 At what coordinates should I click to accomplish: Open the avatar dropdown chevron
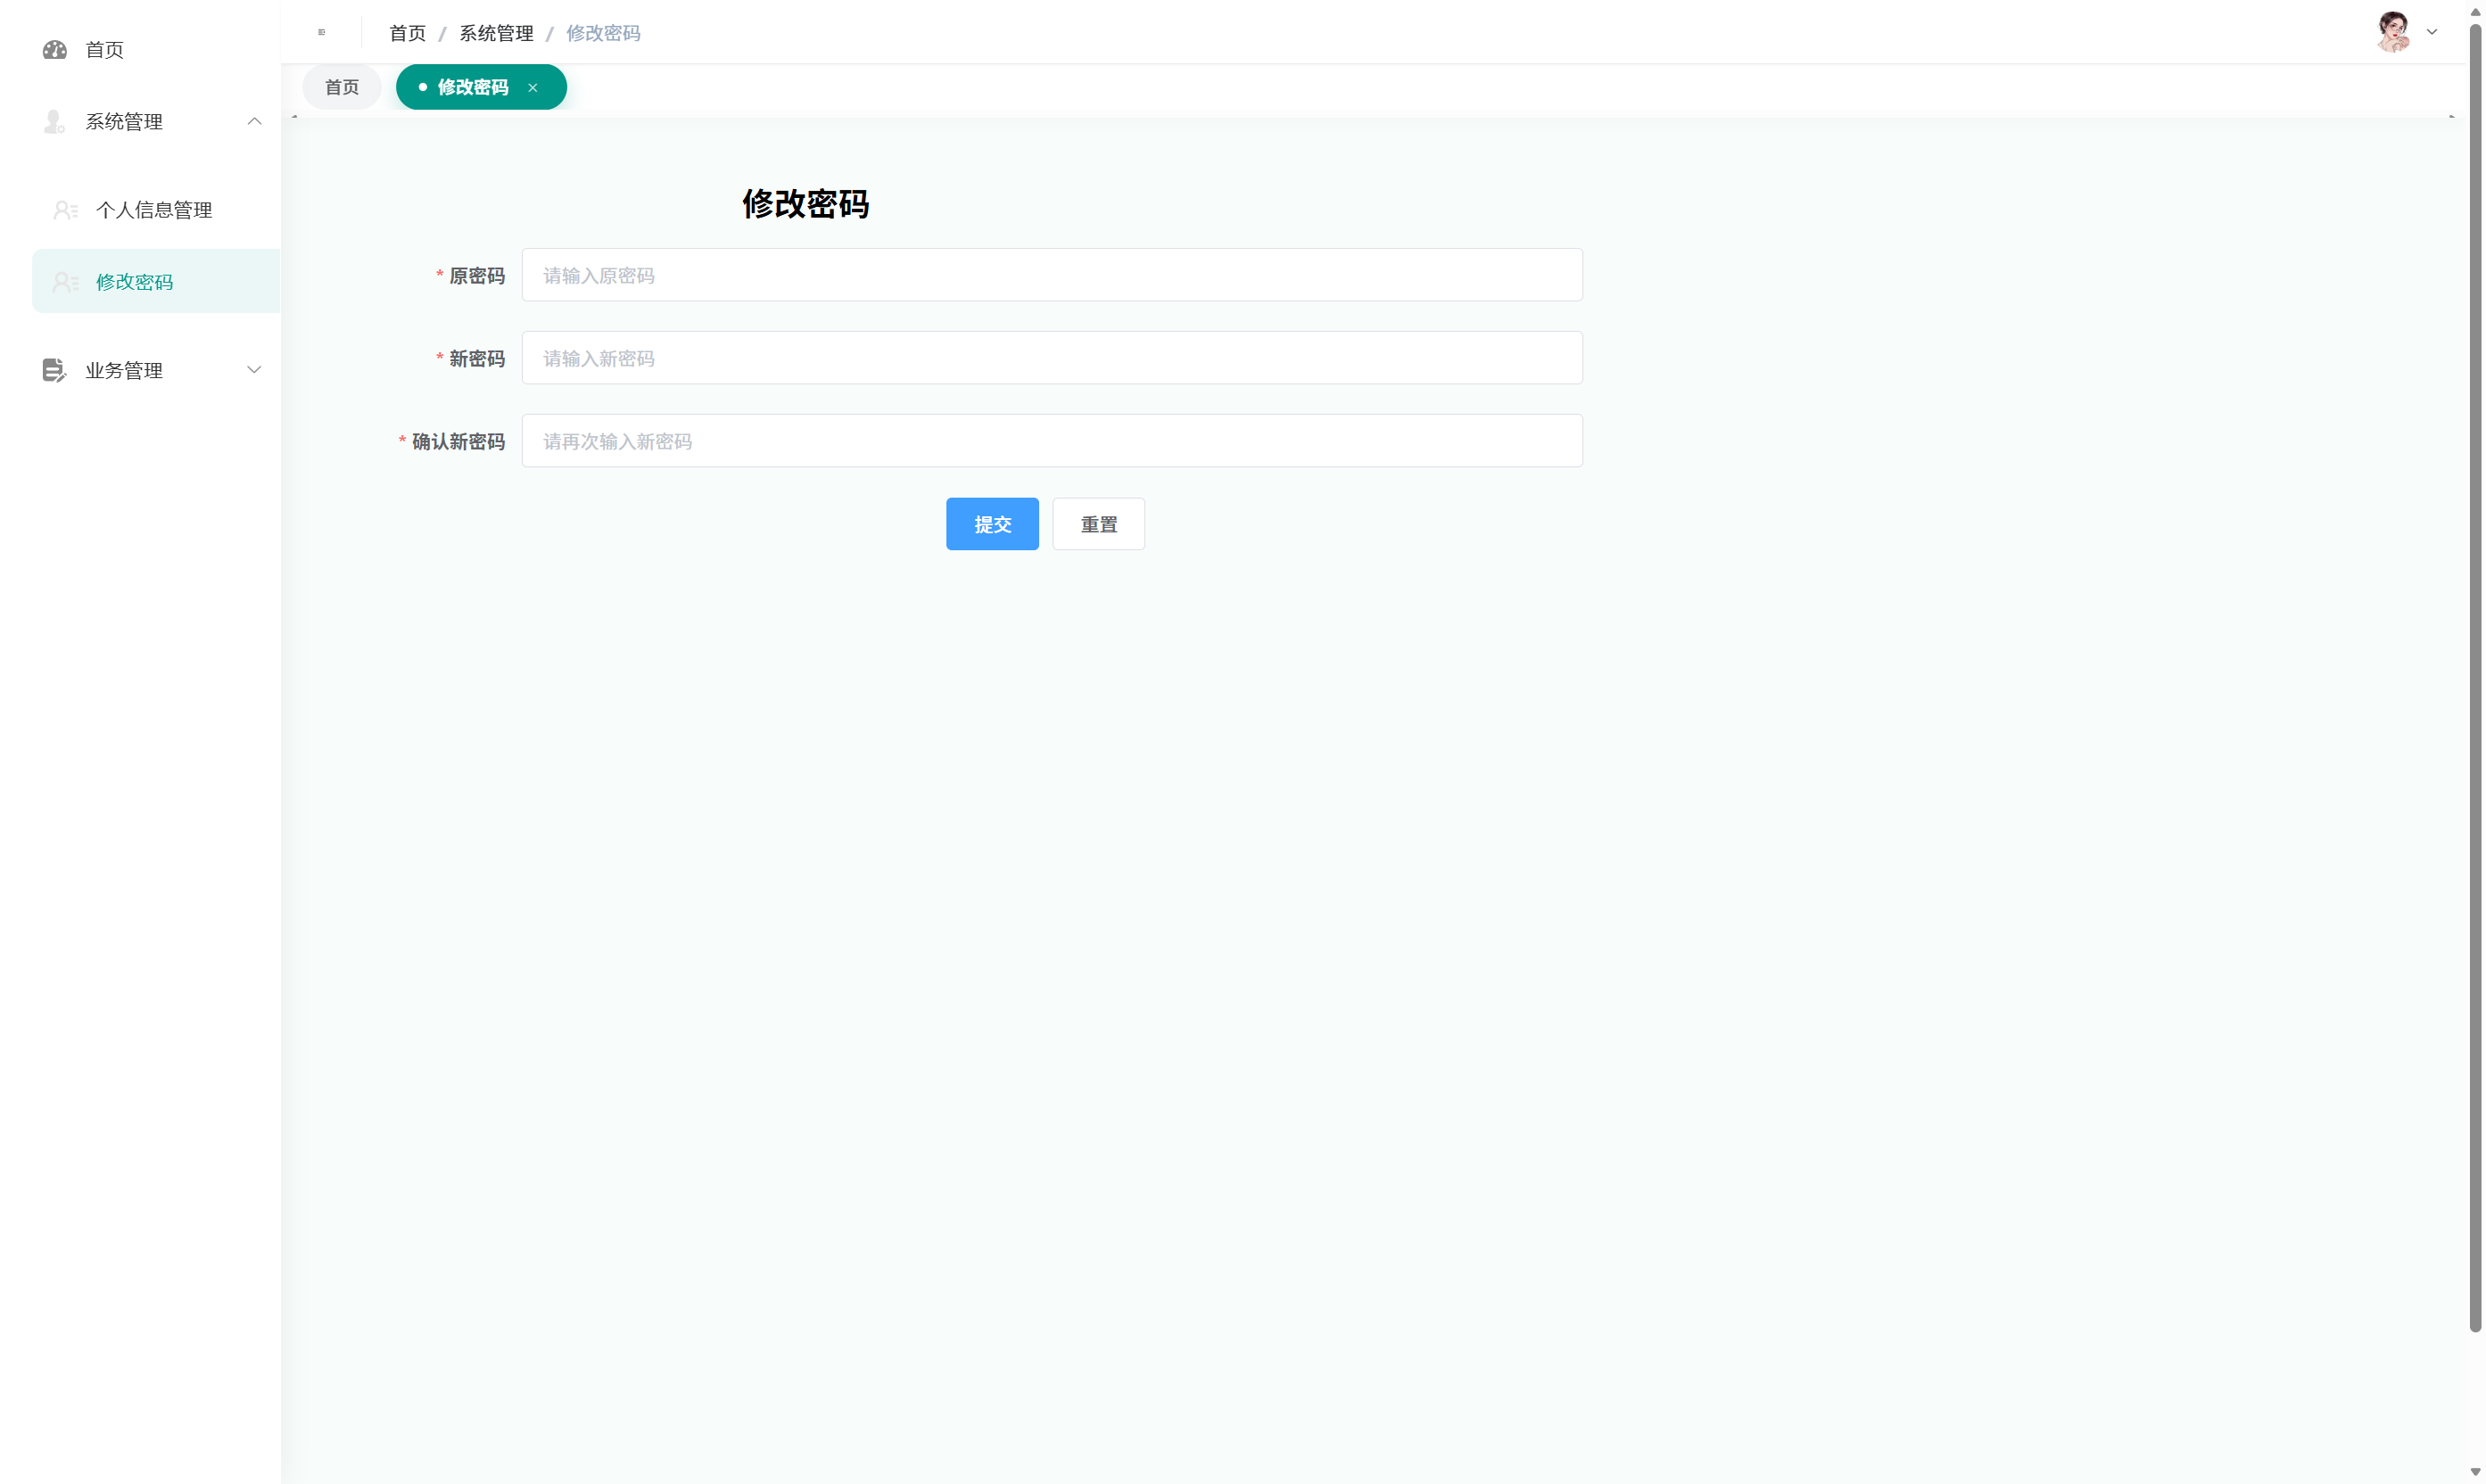(2432, 32)
